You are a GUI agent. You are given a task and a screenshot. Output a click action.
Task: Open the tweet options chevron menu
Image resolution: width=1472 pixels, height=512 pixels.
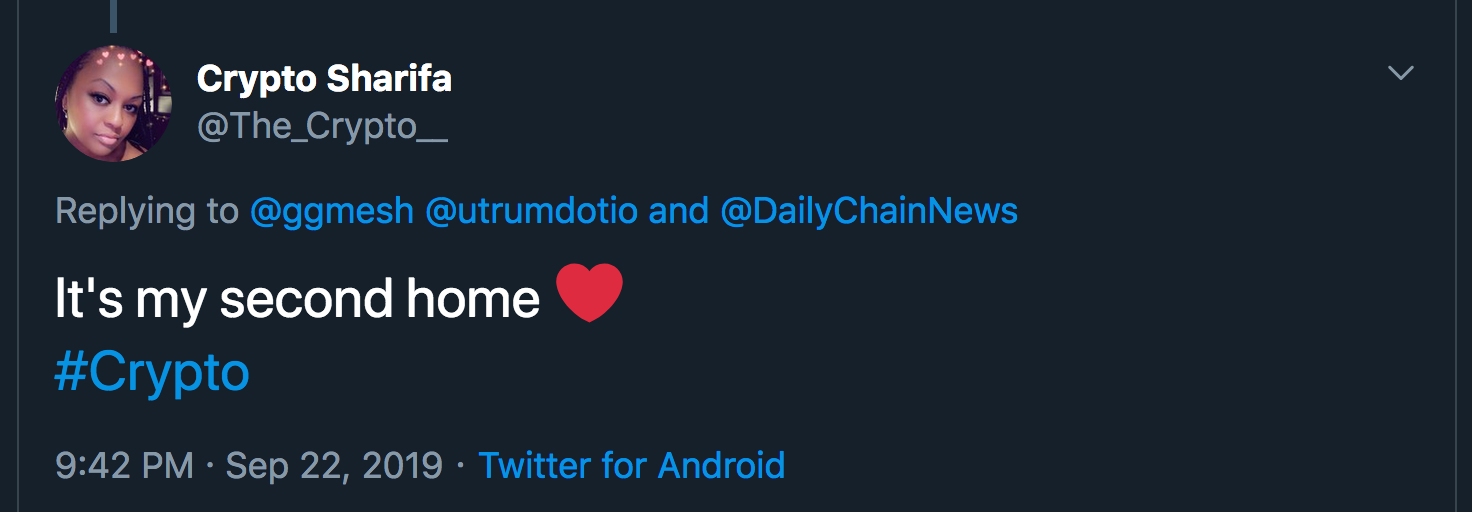point(1401,73)
